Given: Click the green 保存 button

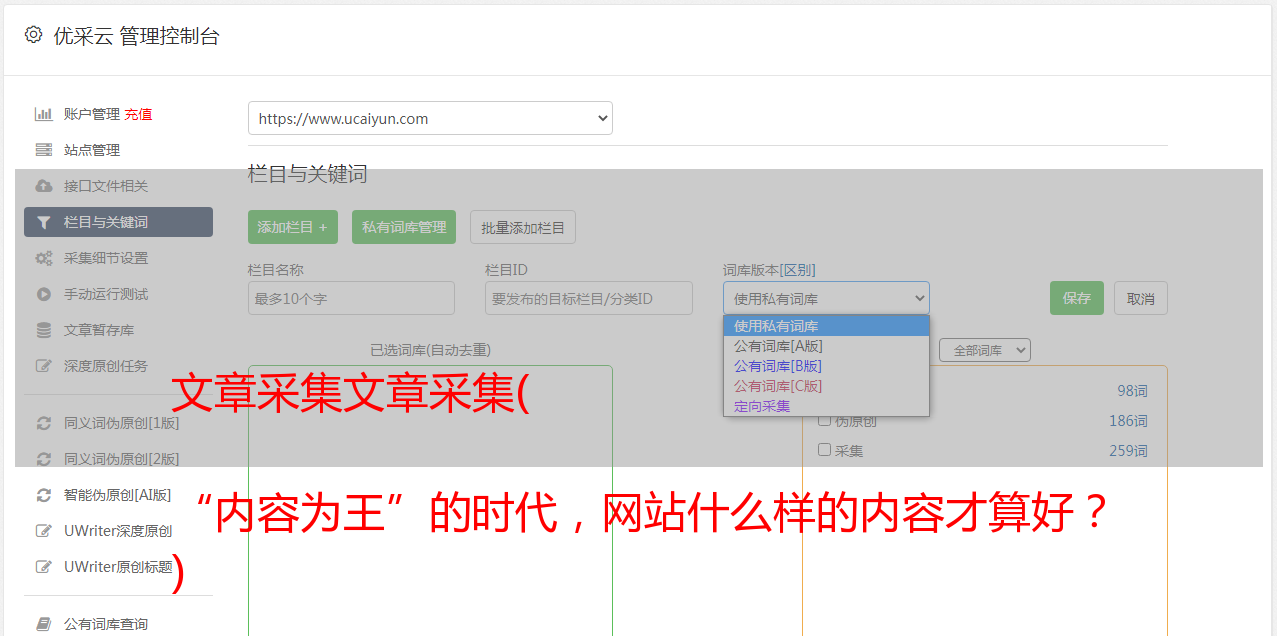Looking at the screenshot, I should tap(1077, 298).
